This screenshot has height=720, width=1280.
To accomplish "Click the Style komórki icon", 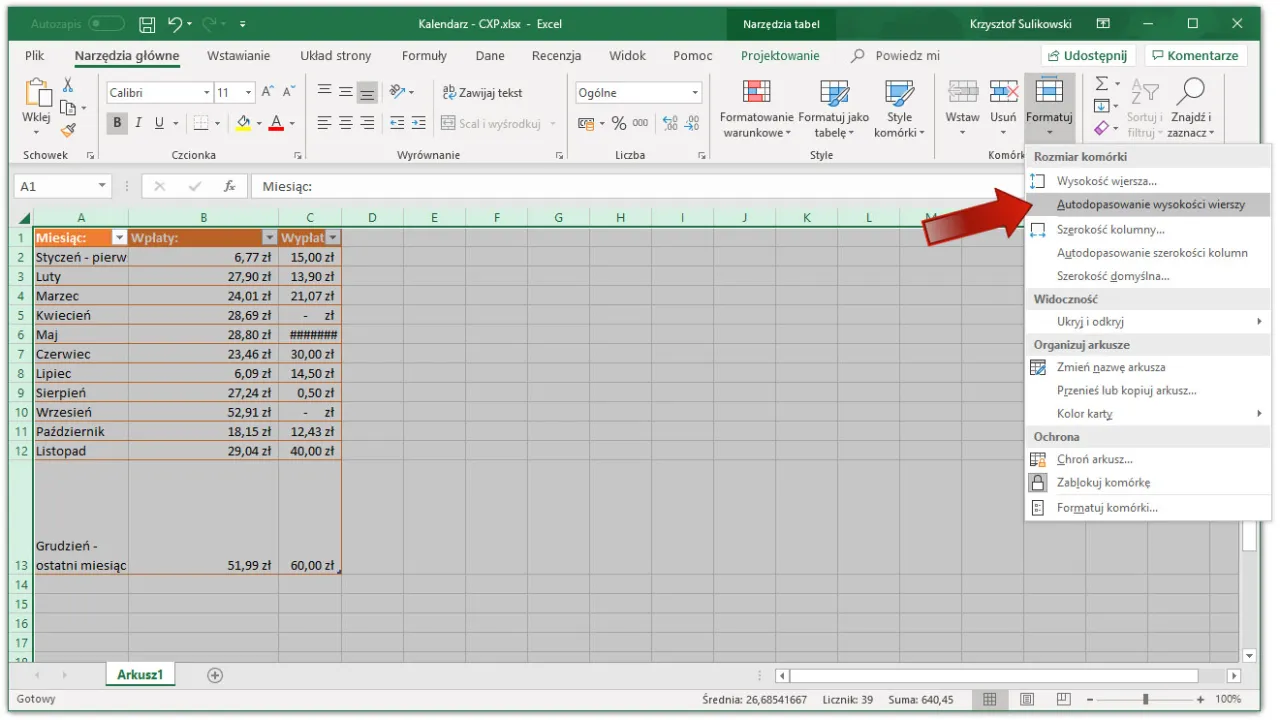I will tap(899, 94).
